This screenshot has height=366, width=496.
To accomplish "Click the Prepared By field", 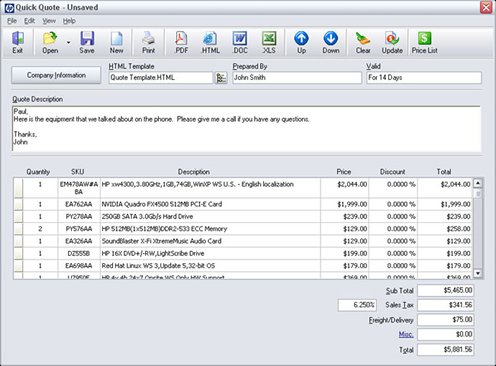I will pos(297,78).
